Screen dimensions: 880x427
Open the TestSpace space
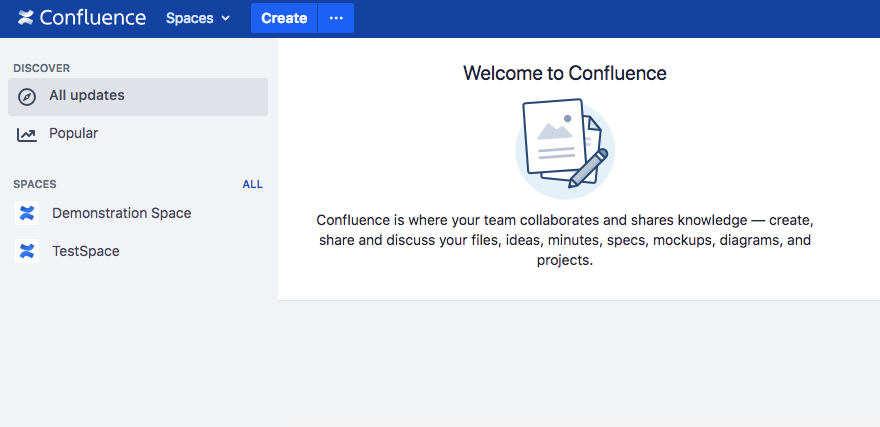86,251
